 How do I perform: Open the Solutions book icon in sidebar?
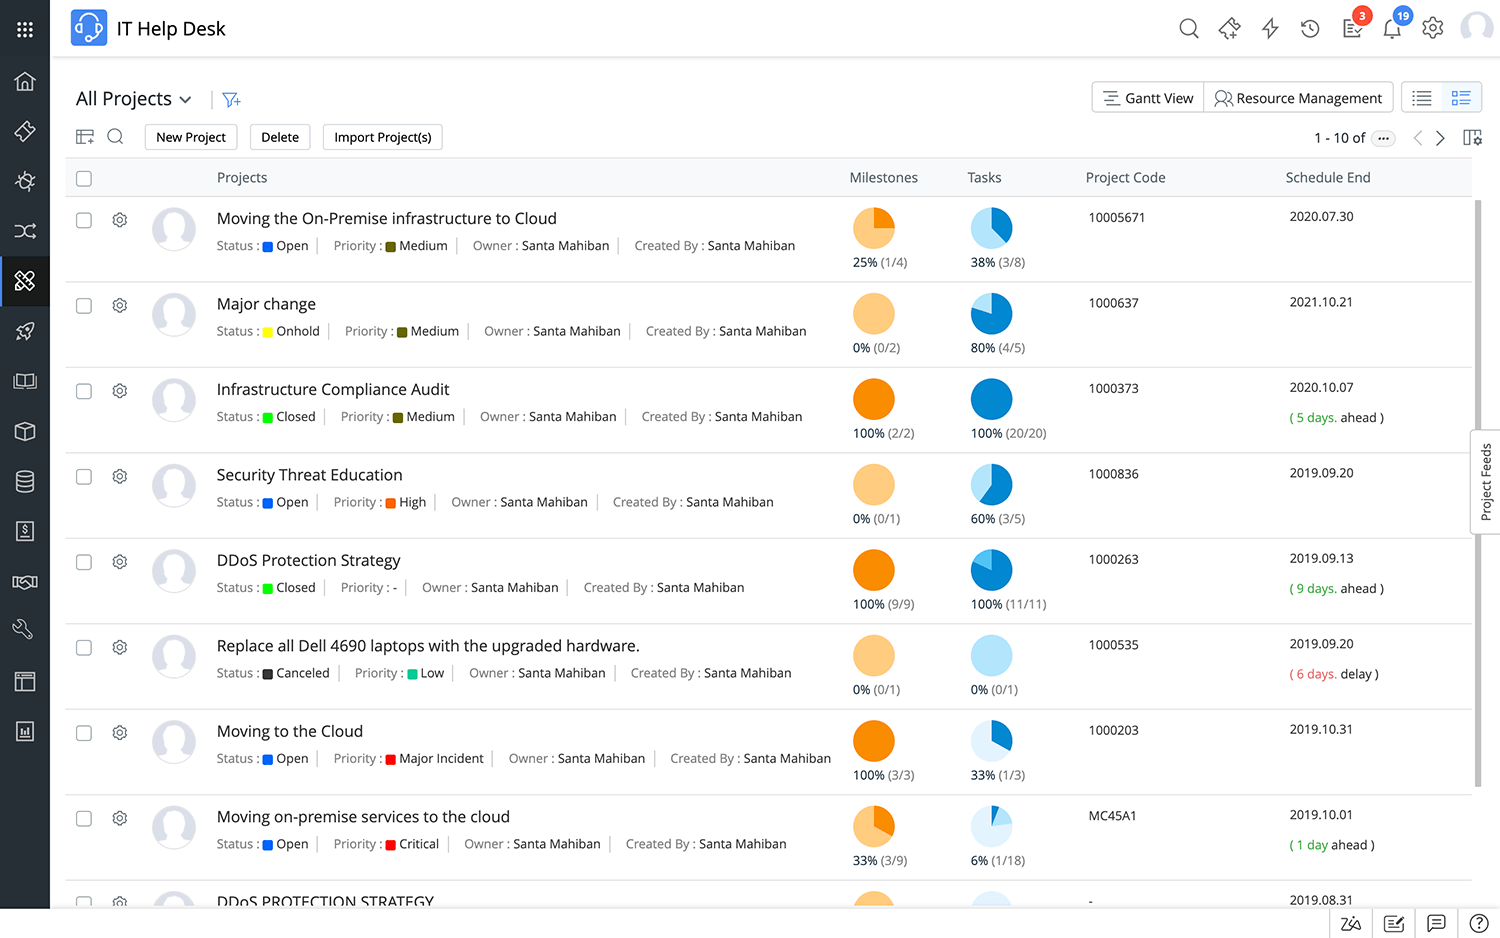tap(25, 381)
